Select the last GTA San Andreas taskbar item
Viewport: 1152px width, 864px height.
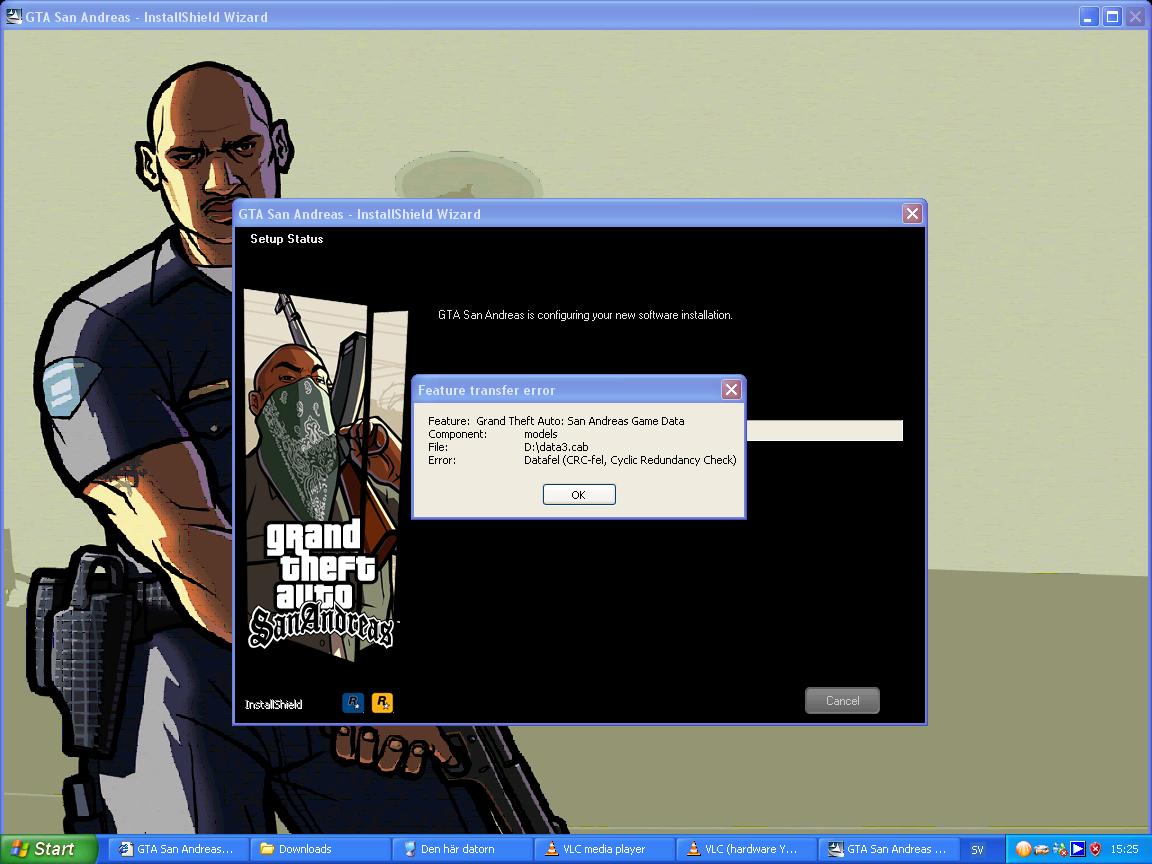(888, 849)
